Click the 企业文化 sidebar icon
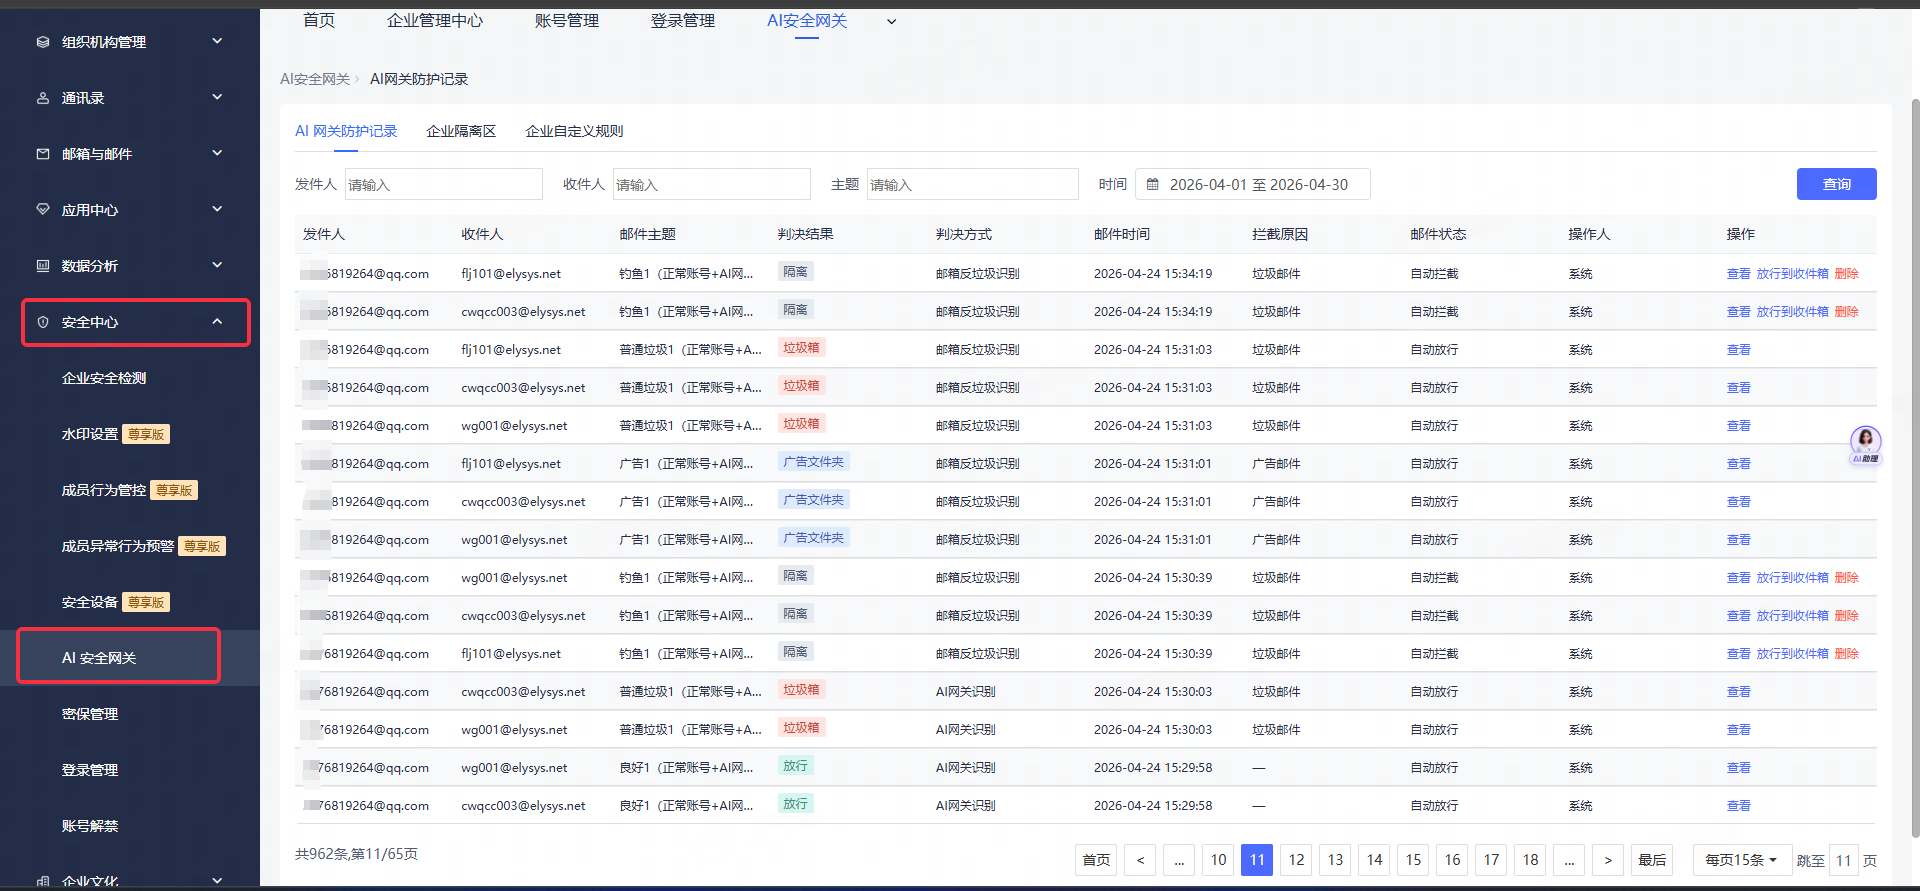 click(x=43, y=881)
